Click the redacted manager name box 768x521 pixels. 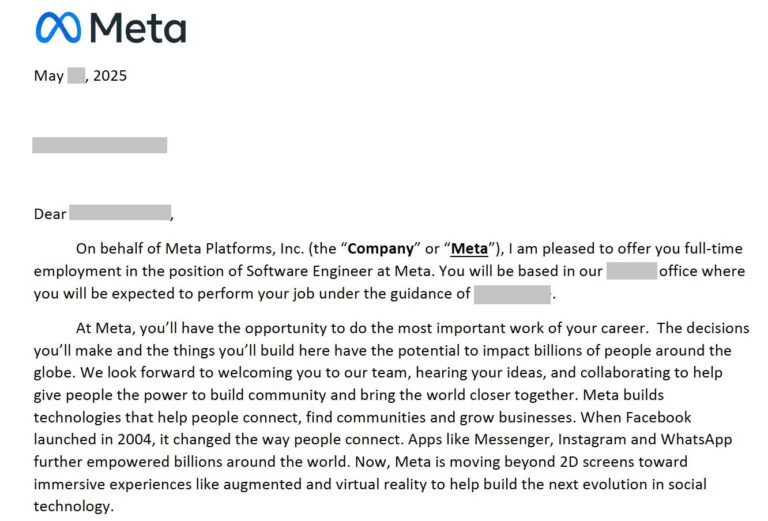(512, 295)
